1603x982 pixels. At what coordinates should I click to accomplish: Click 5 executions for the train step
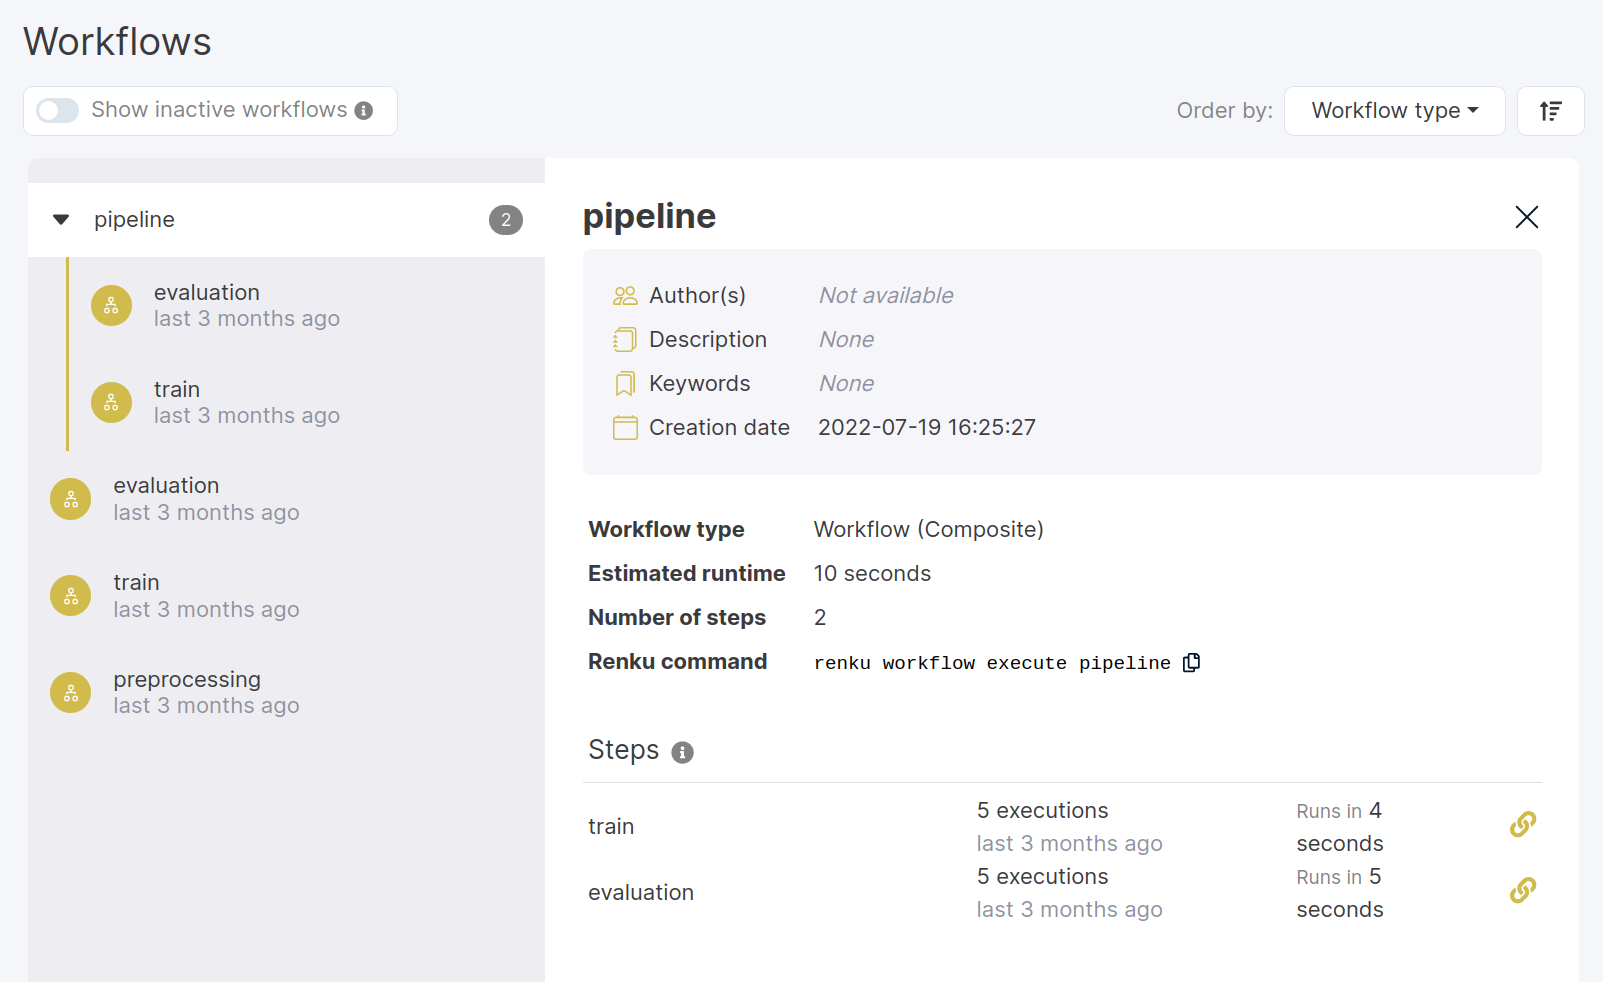[x=1042, y=811]
